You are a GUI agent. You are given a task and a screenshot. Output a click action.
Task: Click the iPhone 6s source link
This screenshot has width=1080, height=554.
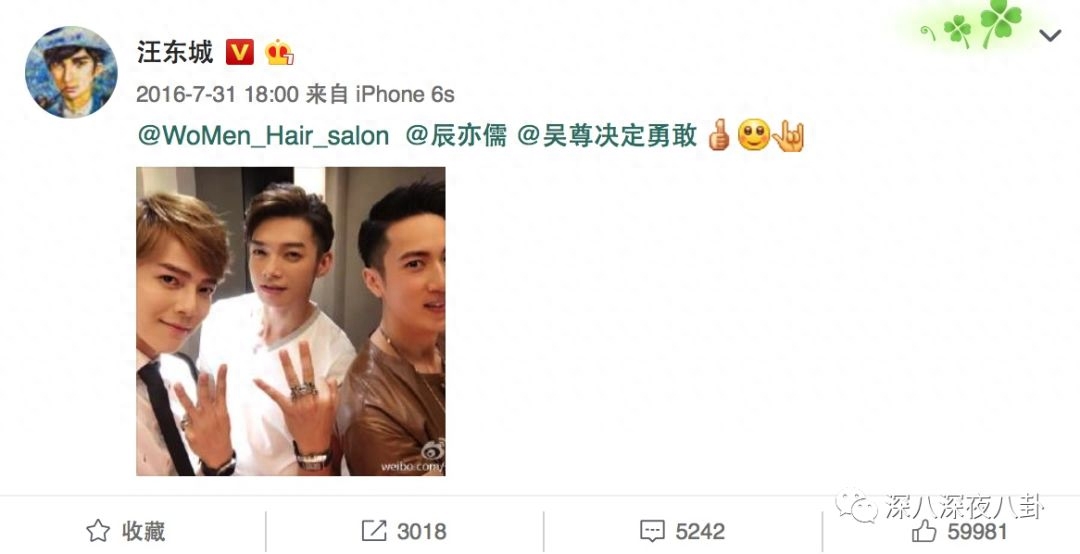(405, 94)
